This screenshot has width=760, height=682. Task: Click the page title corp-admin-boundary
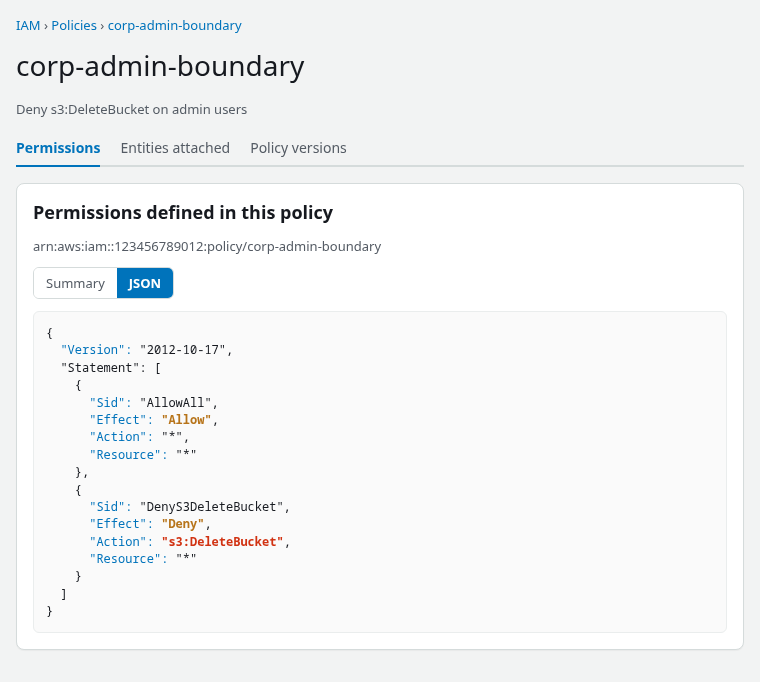160,66
